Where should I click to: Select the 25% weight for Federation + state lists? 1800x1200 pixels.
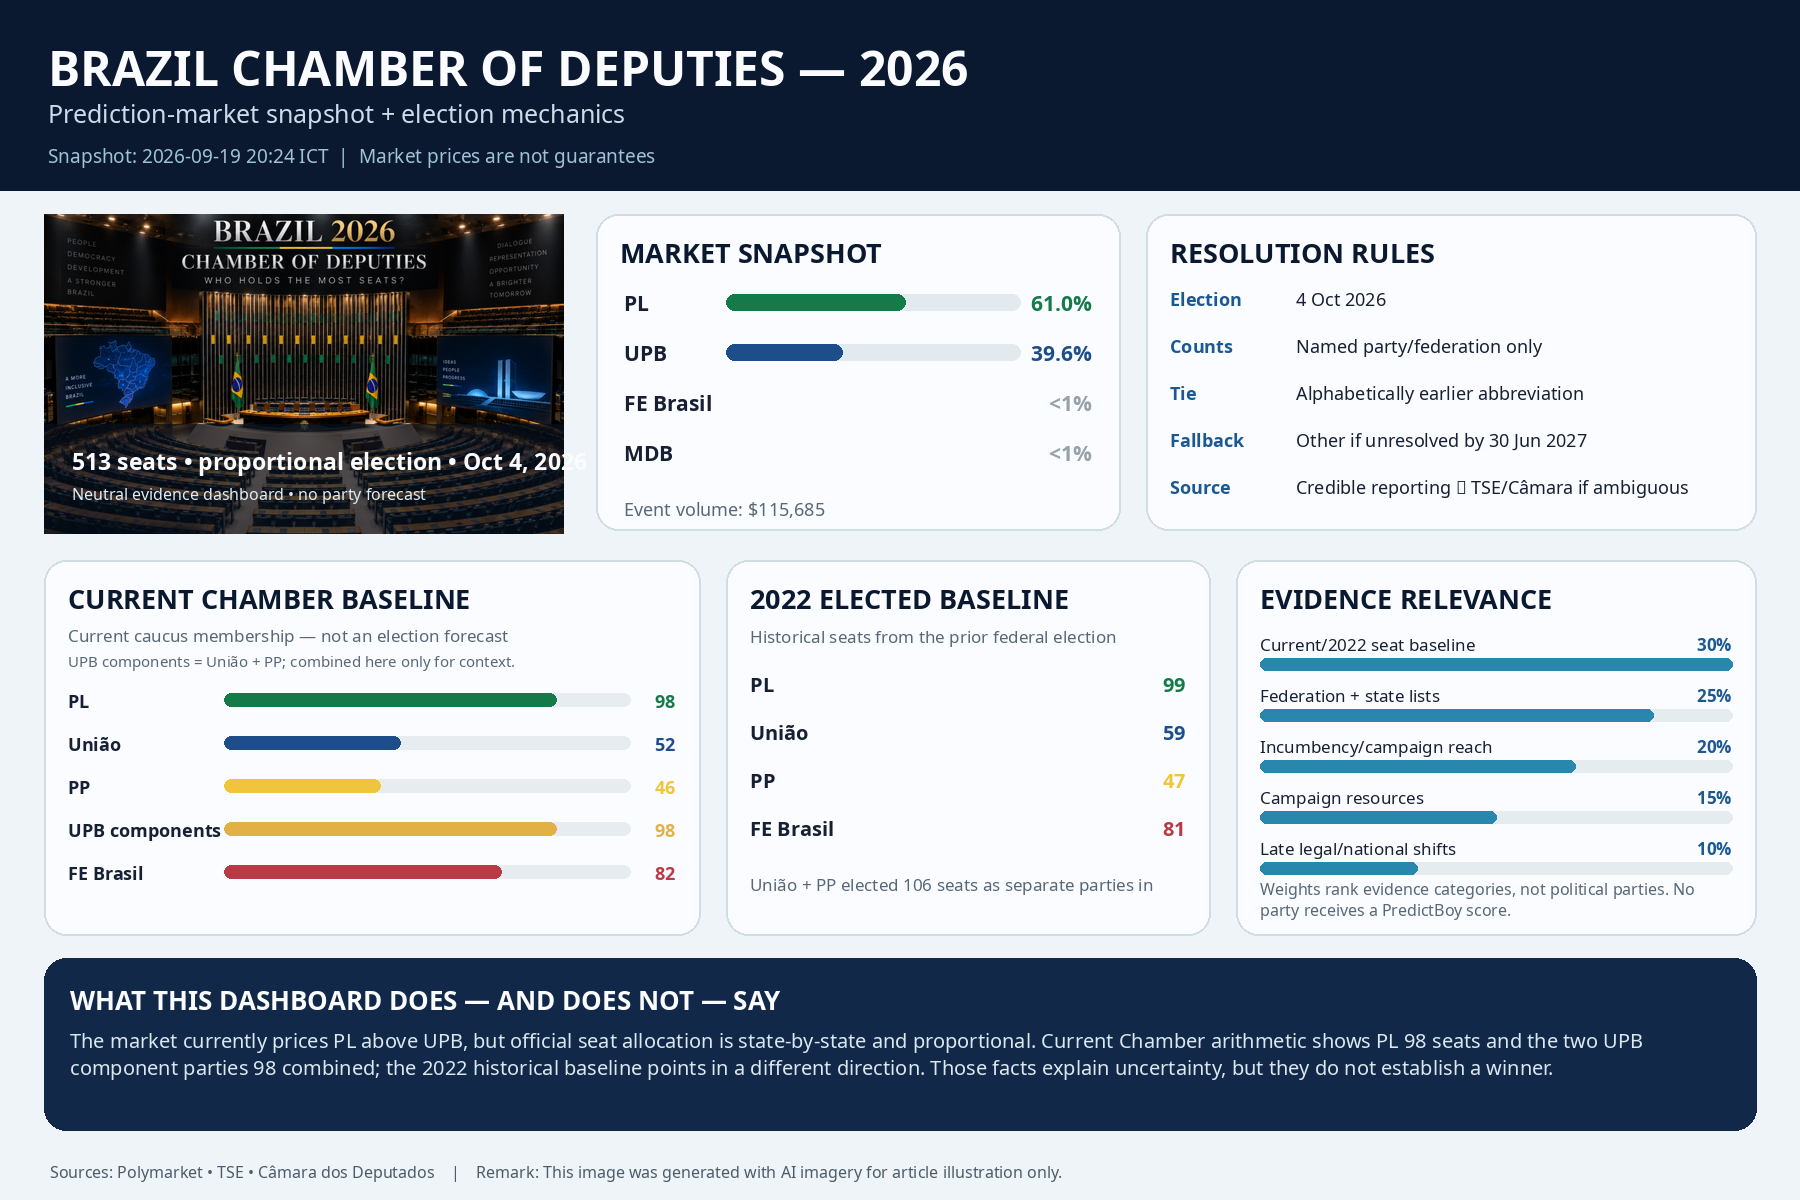[x=1714, y=696]
